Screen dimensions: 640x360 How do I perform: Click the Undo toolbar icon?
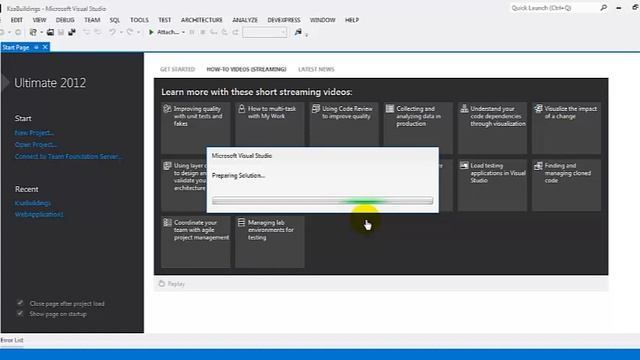point(112,32)
